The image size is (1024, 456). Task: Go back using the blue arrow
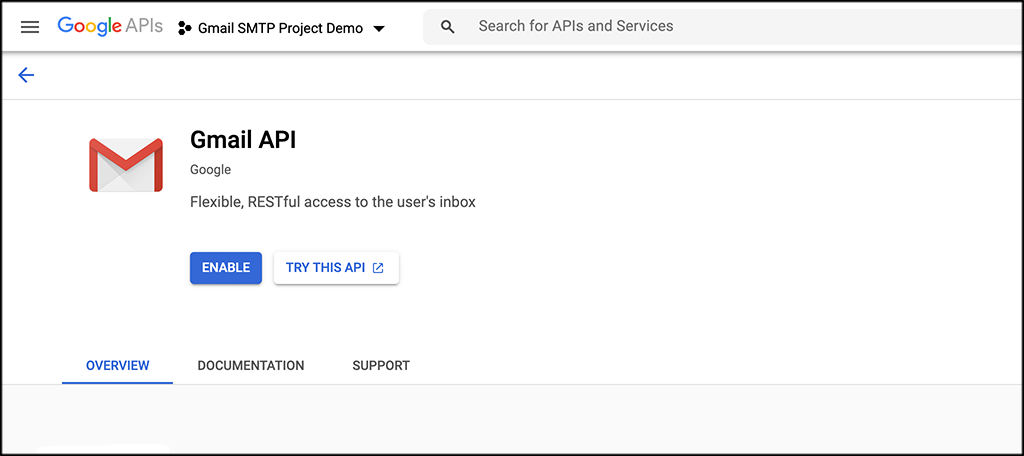coord(26,75)
